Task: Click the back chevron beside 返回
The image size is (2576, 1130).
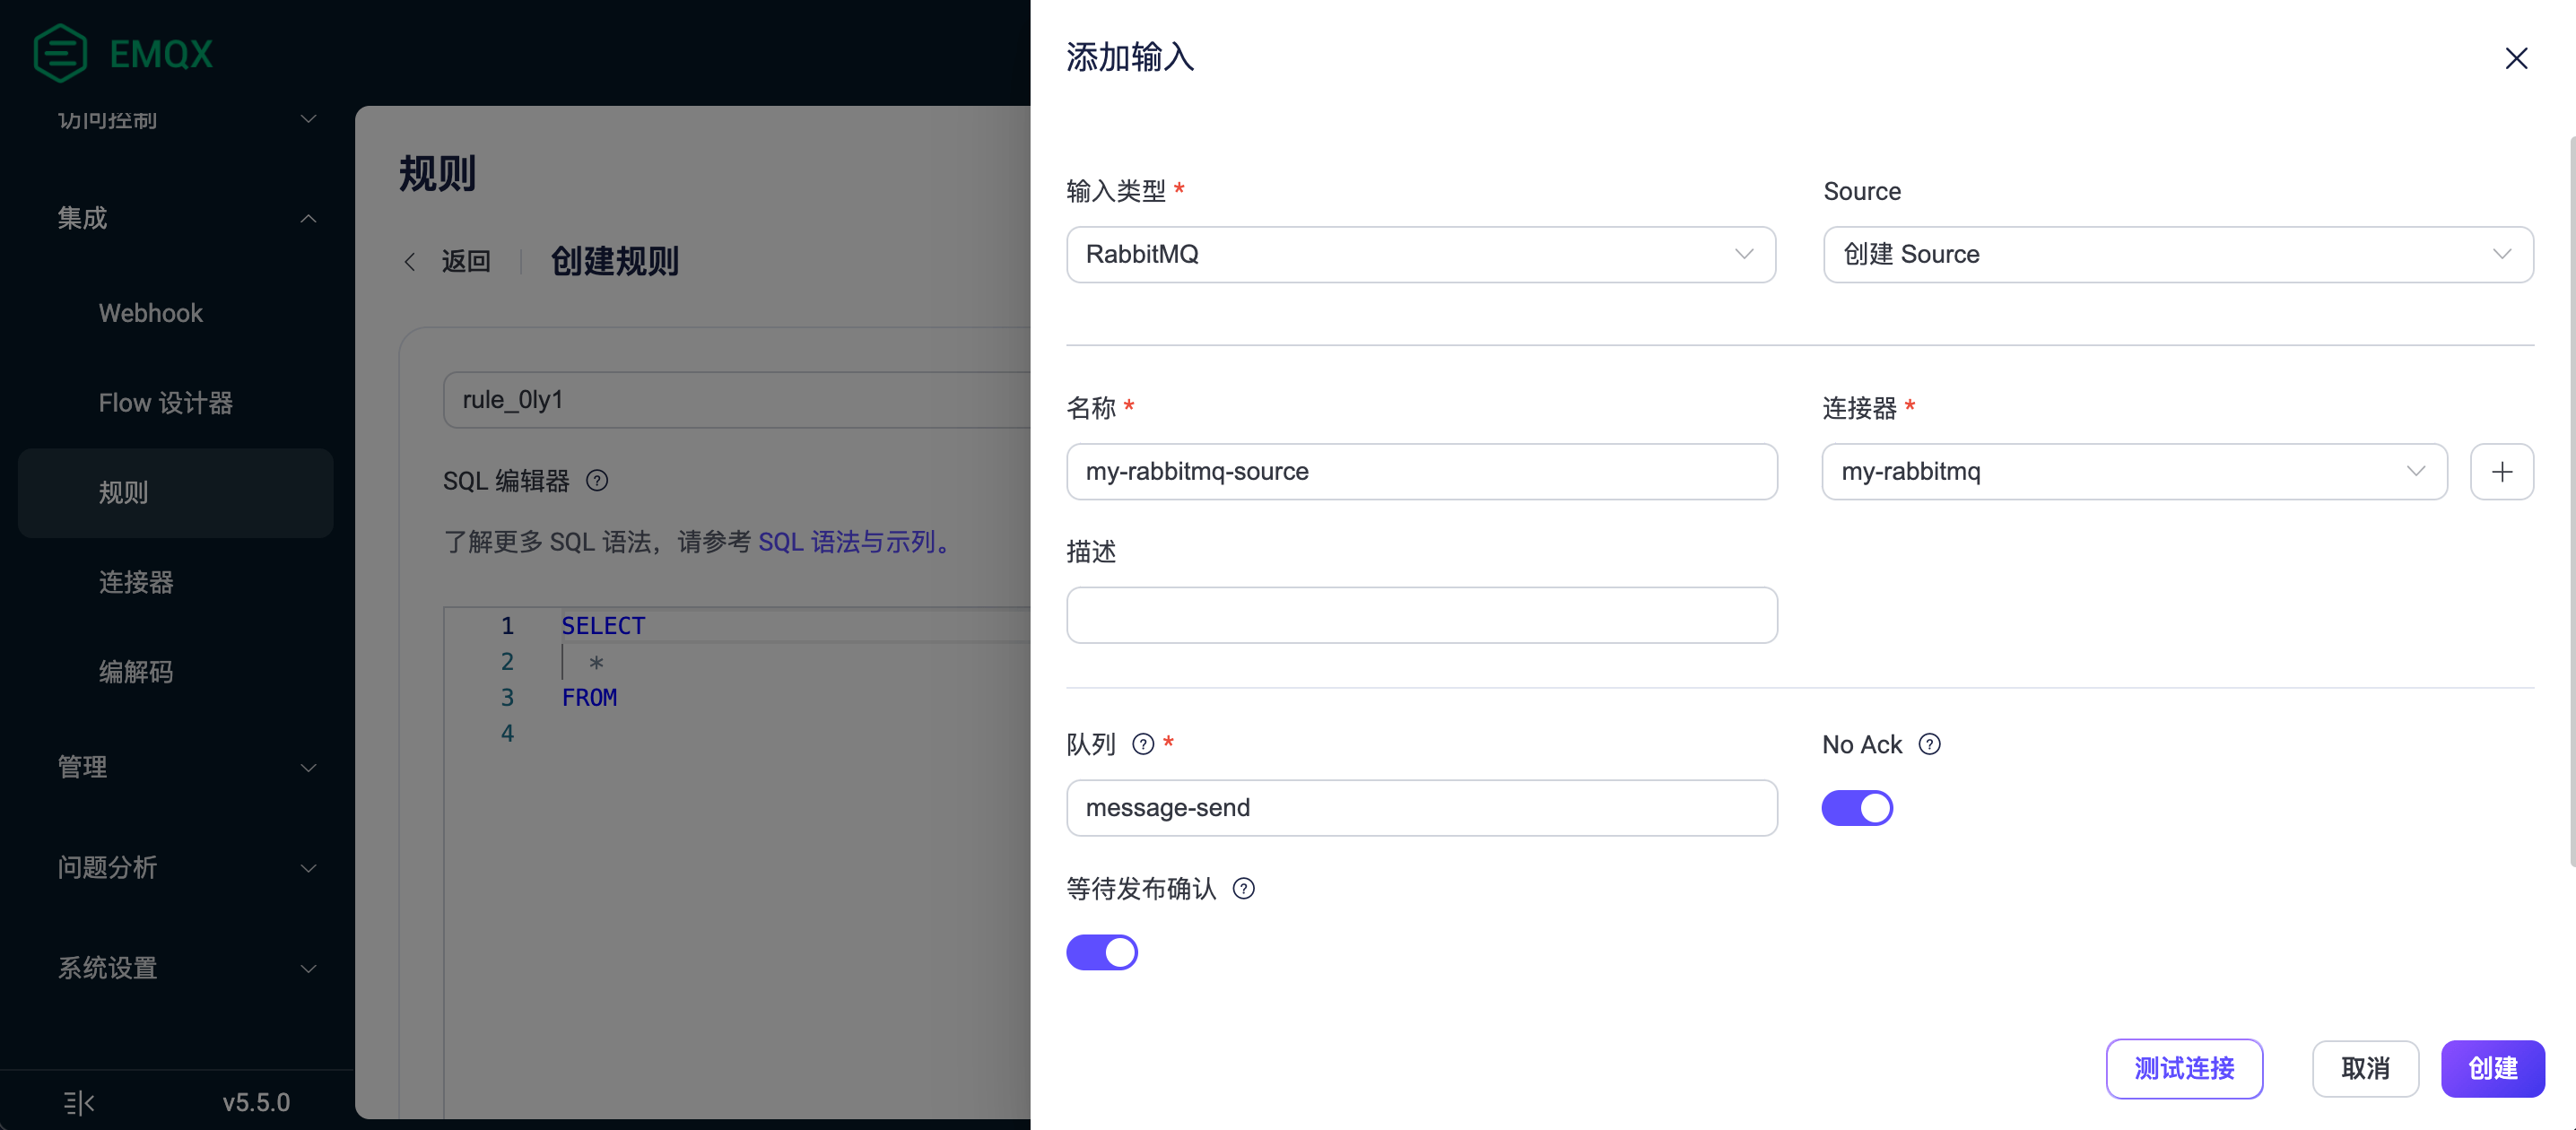Action: [409, 261]
